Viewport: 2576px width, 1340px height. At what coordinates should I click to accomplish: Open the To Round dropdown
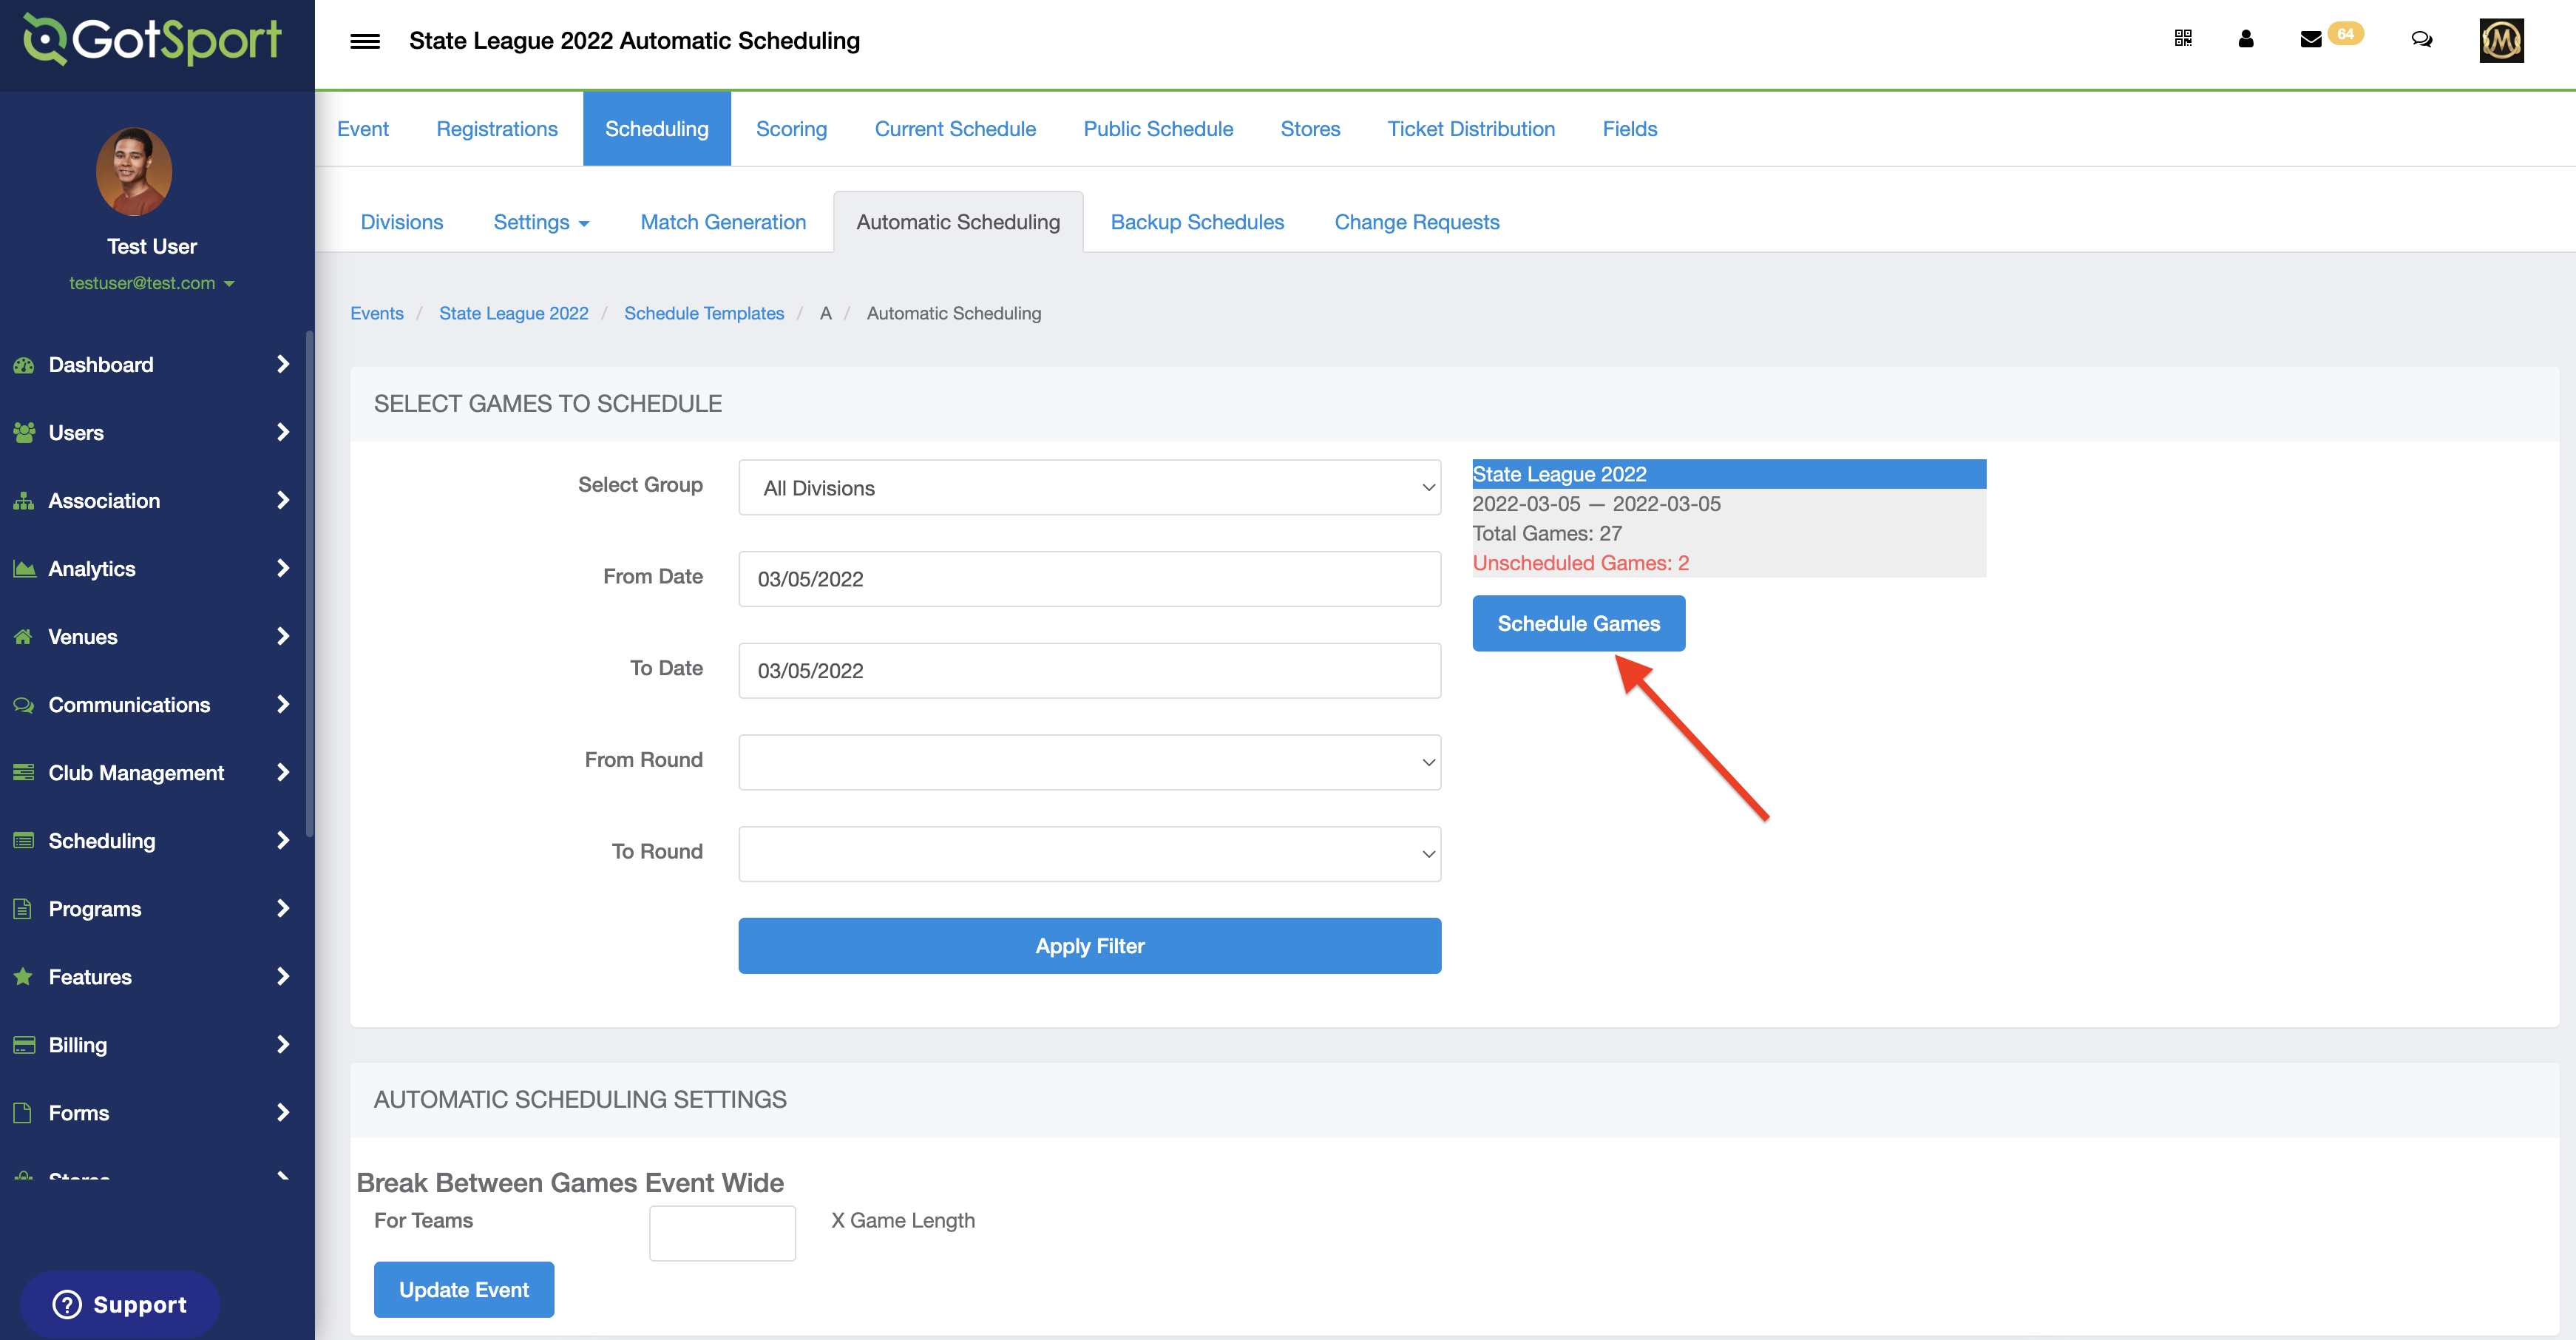point(1089,854)
